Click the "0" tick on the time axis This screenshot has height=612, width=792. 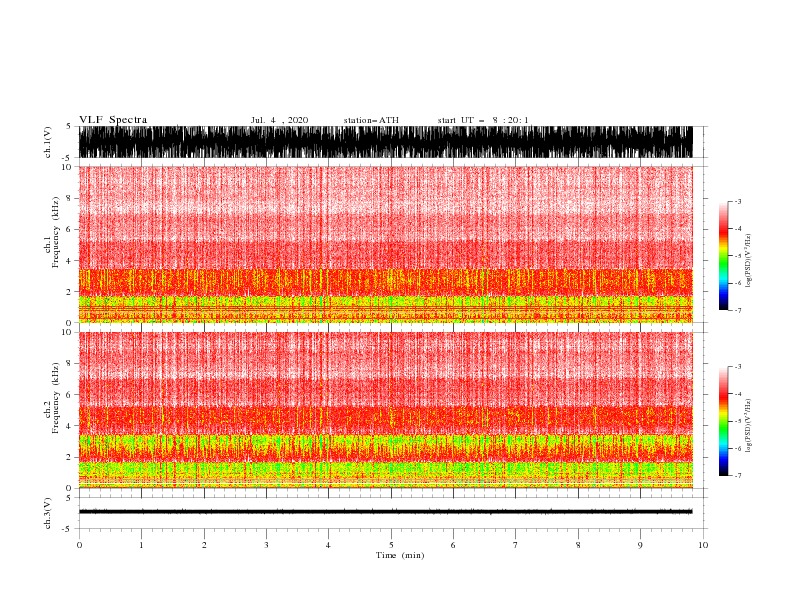[79, 545]
